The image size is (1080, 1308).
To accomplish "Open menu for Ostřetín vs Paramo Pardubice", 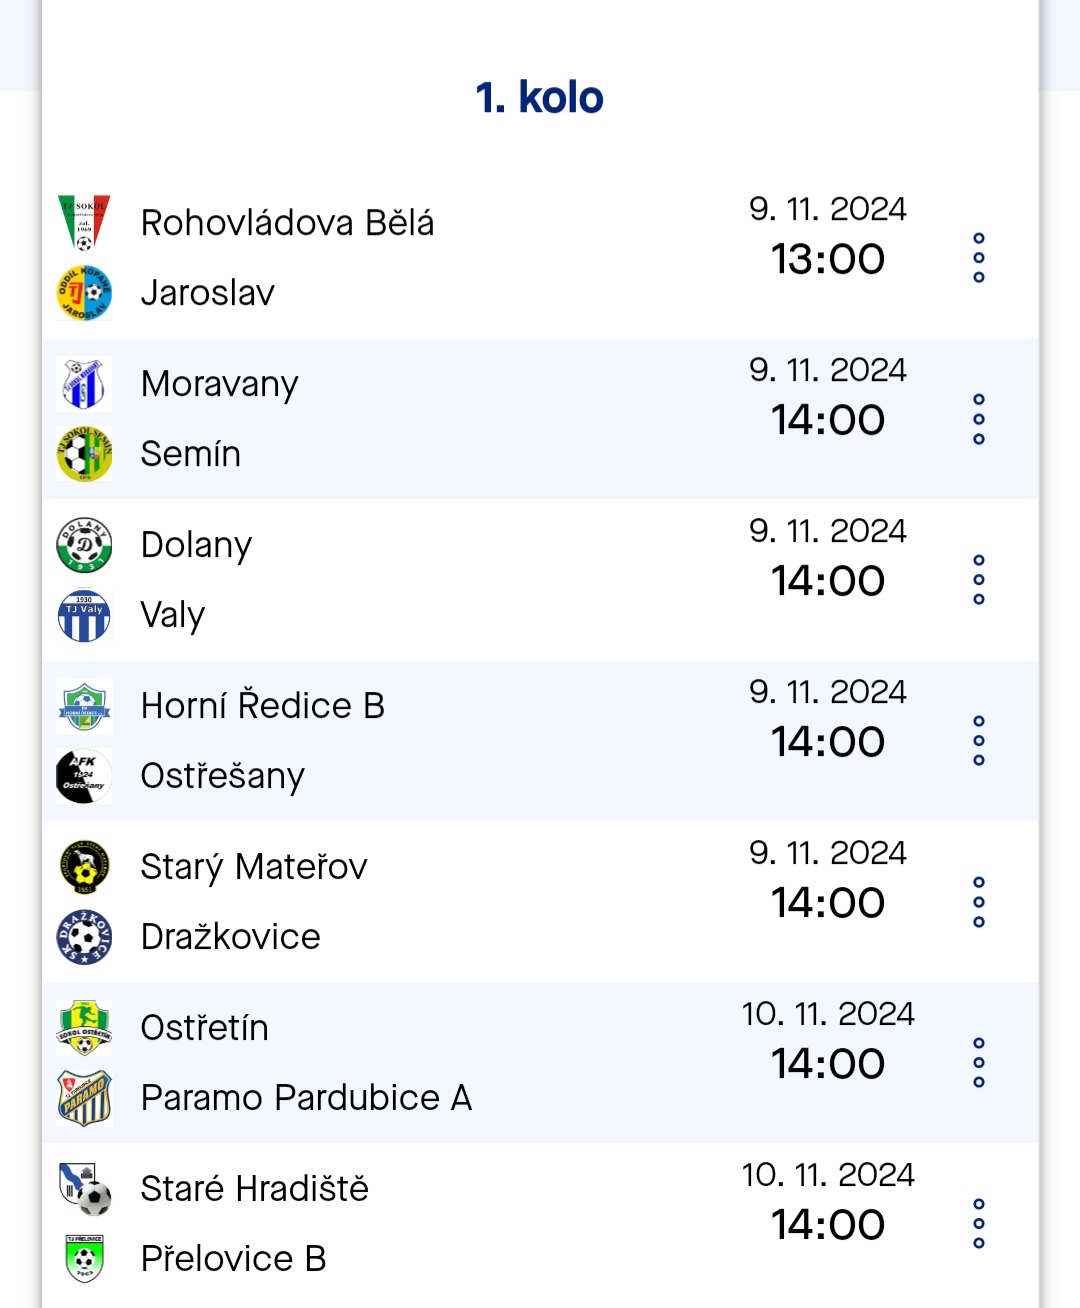I will tap(979, 1063).
